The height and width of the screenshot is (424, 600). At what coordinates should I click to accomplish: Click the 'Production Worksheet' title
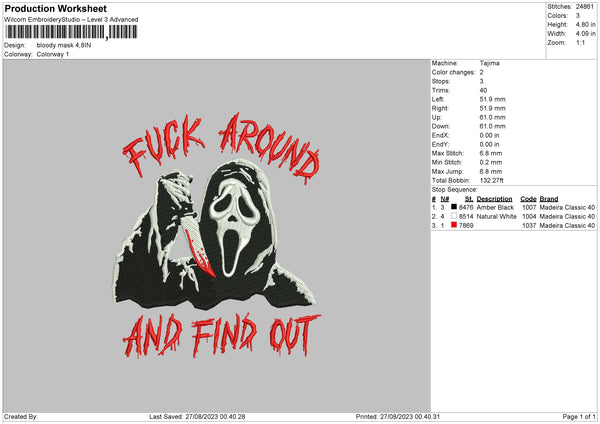click(x=56, y=8)
